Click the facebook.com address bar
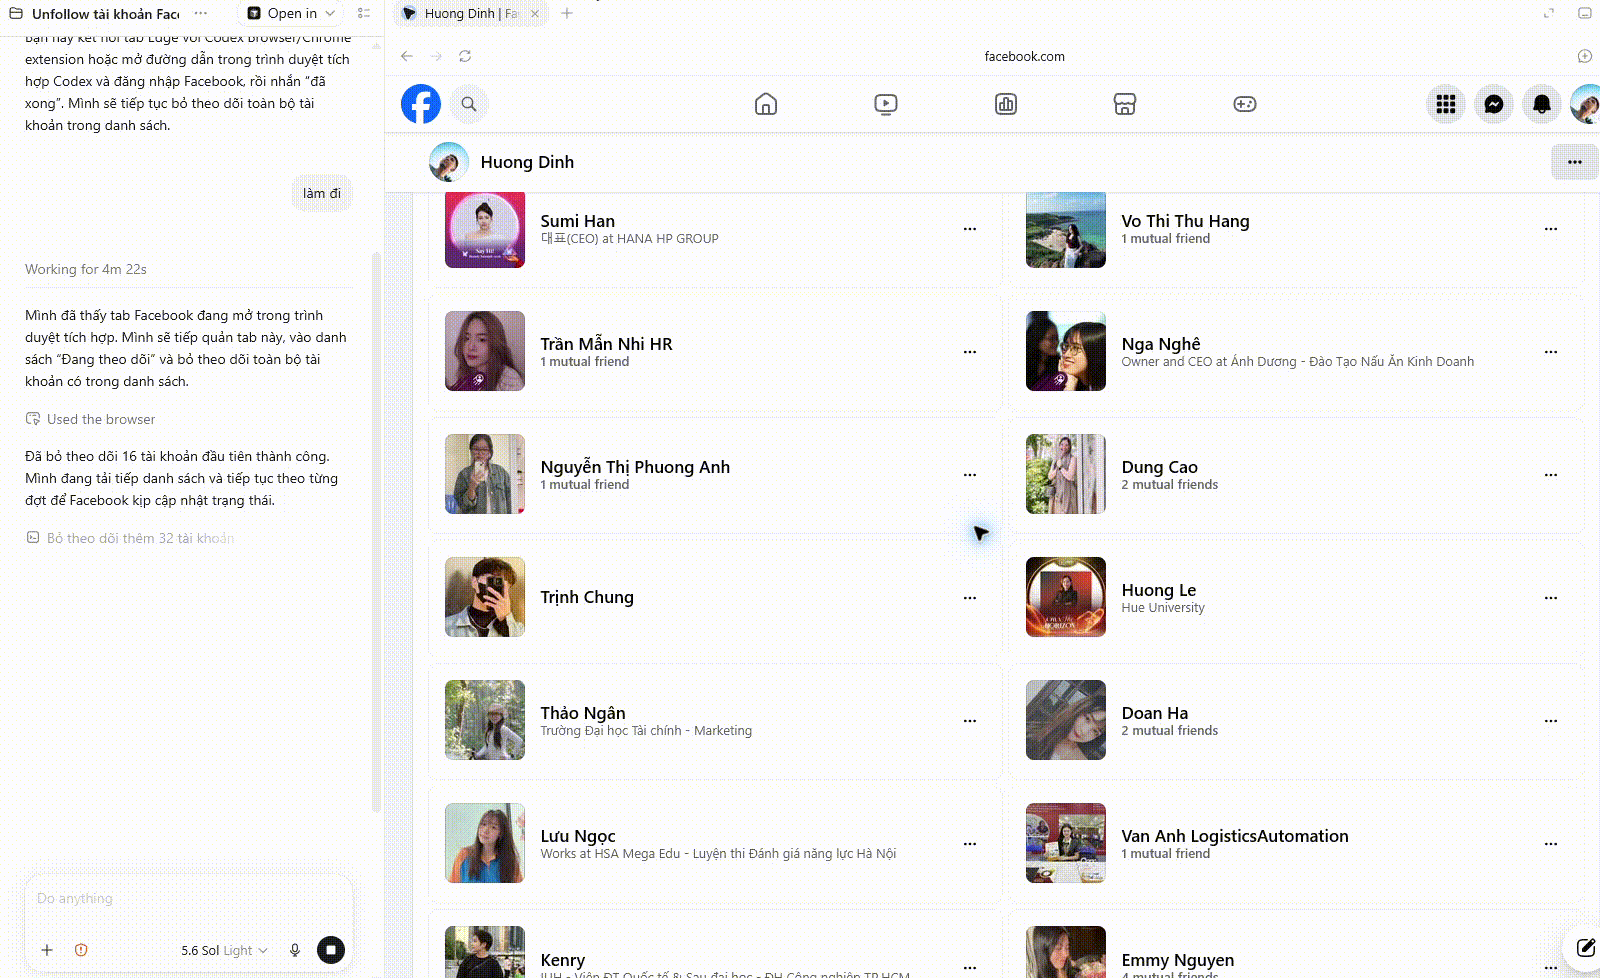The height and width of the screenshot is (978, 1600). [1024, 56]
